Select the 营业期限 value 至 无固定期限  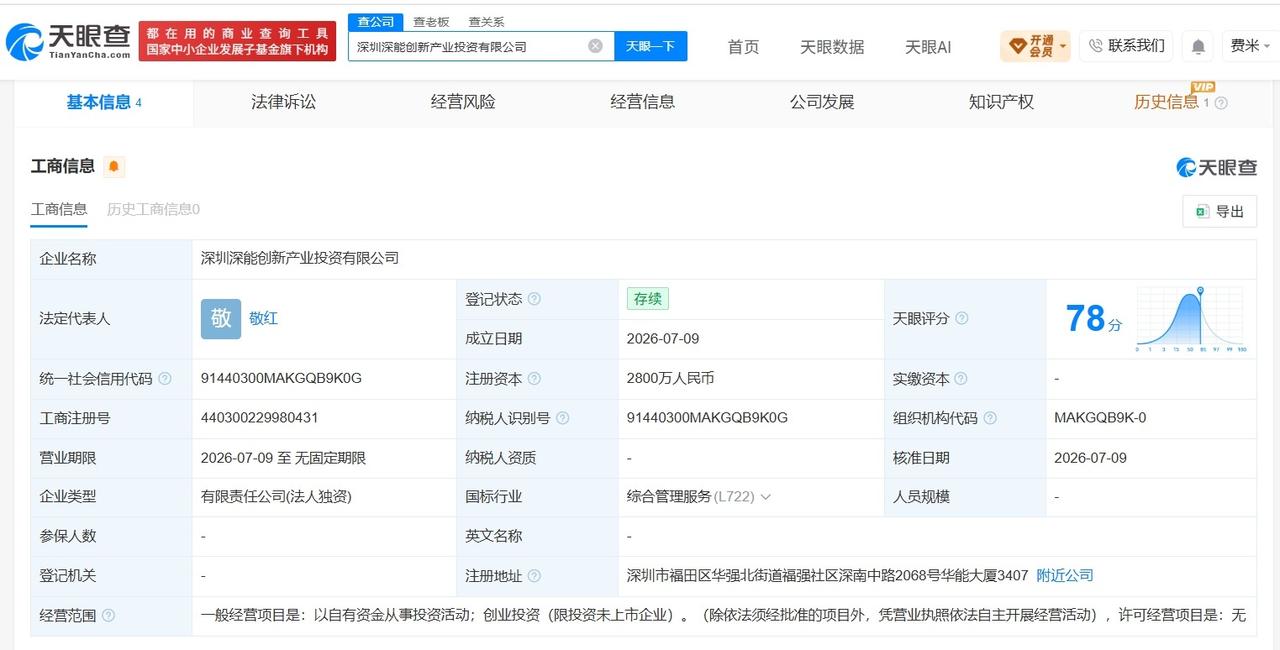point(283,458)
